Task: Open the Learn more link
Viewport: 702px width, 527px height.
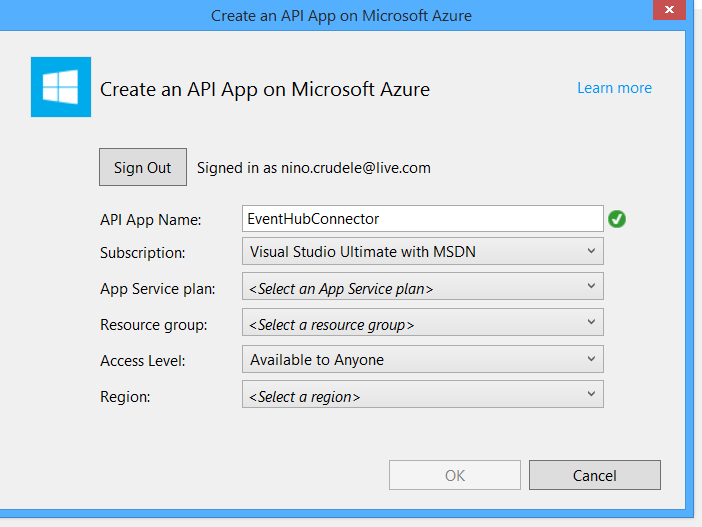Action: pos(614,88)
